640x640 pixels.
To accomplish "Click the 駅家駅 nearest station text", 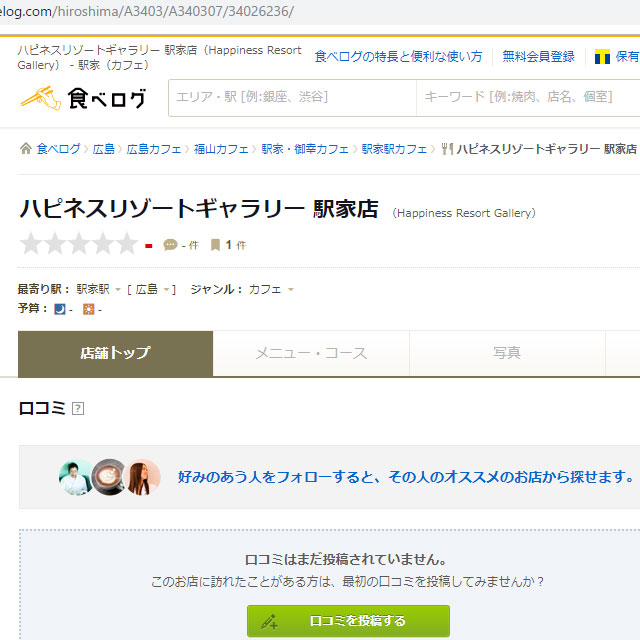I will tap(93, 289).
